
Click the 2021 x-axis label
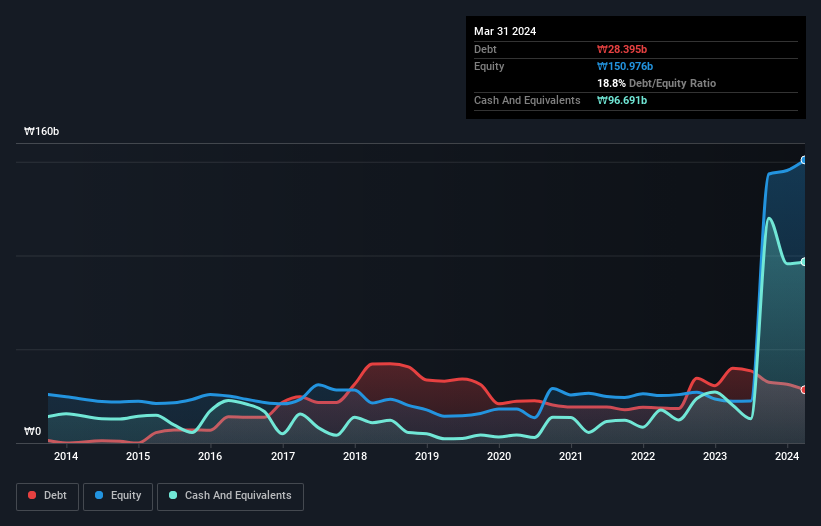(x=571, y=456)
